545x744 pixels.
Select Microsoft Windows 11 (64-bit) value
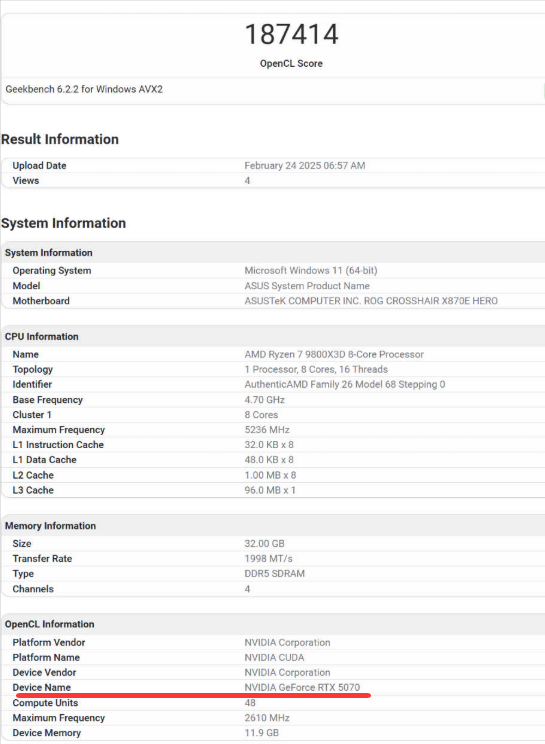[x=311, y=270]
